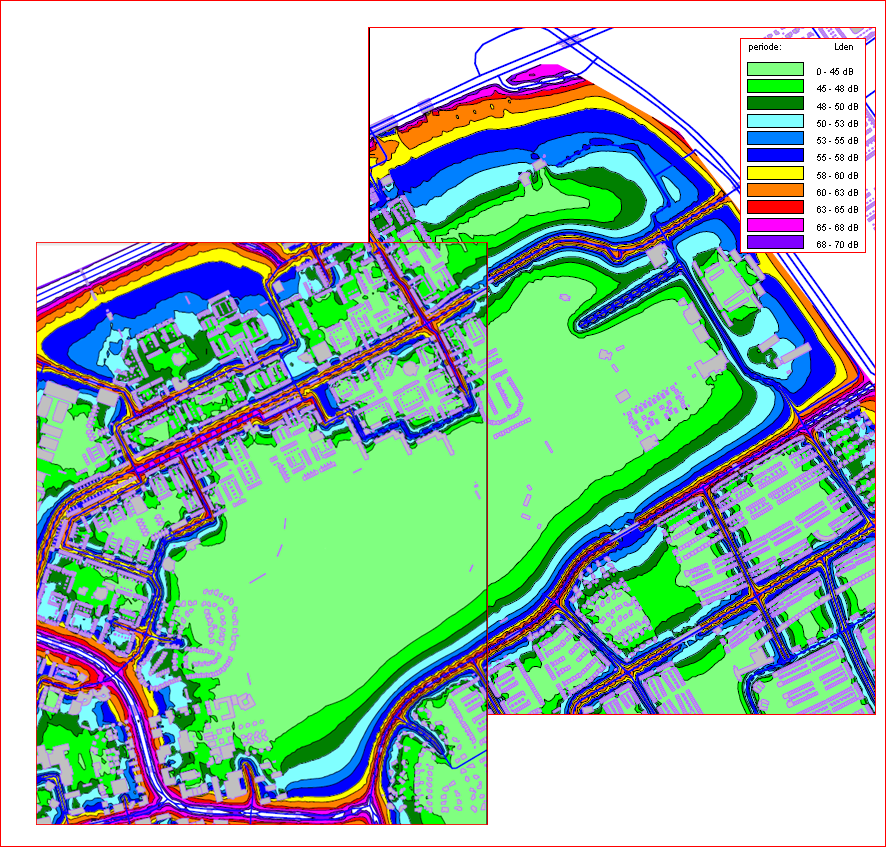
Task: Click the '60 - 63 dB' legend text
Action: tap(837, 192)
